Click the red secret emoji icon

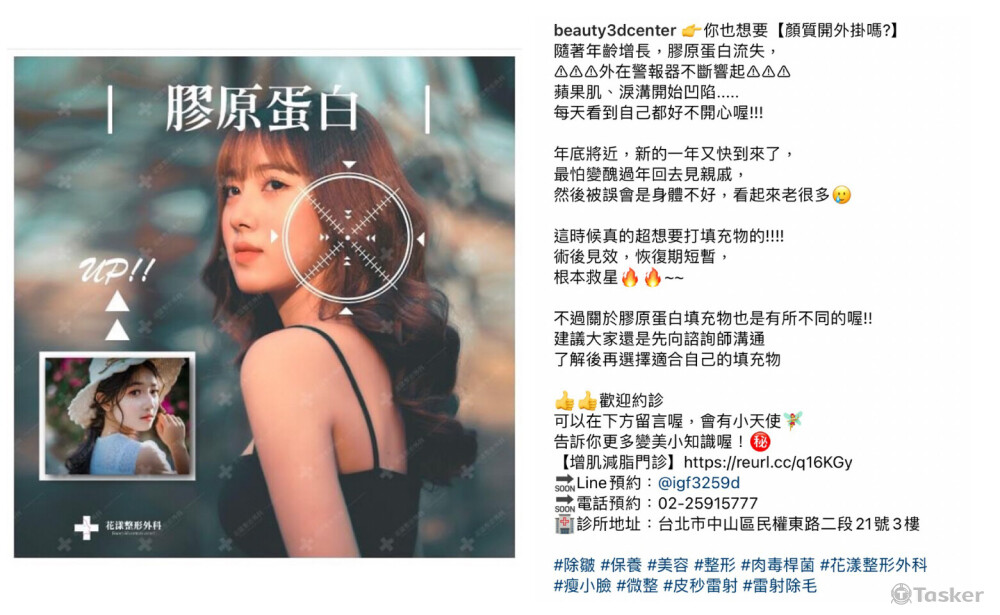(760, 441)
